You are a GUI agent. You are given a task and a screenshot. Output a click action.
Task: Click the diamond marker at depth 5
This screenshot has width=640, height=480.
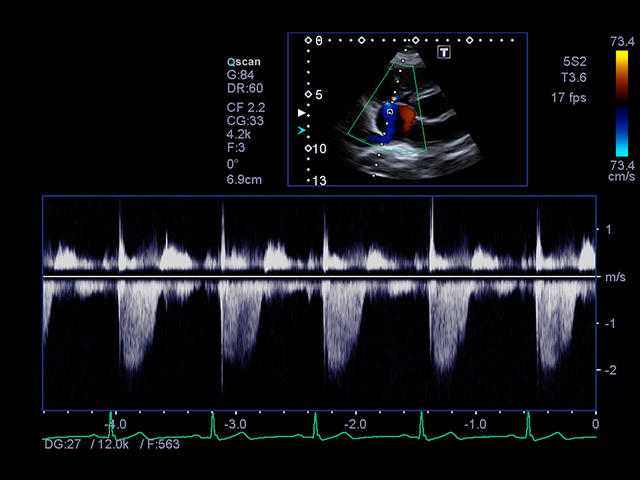(308, 94)
